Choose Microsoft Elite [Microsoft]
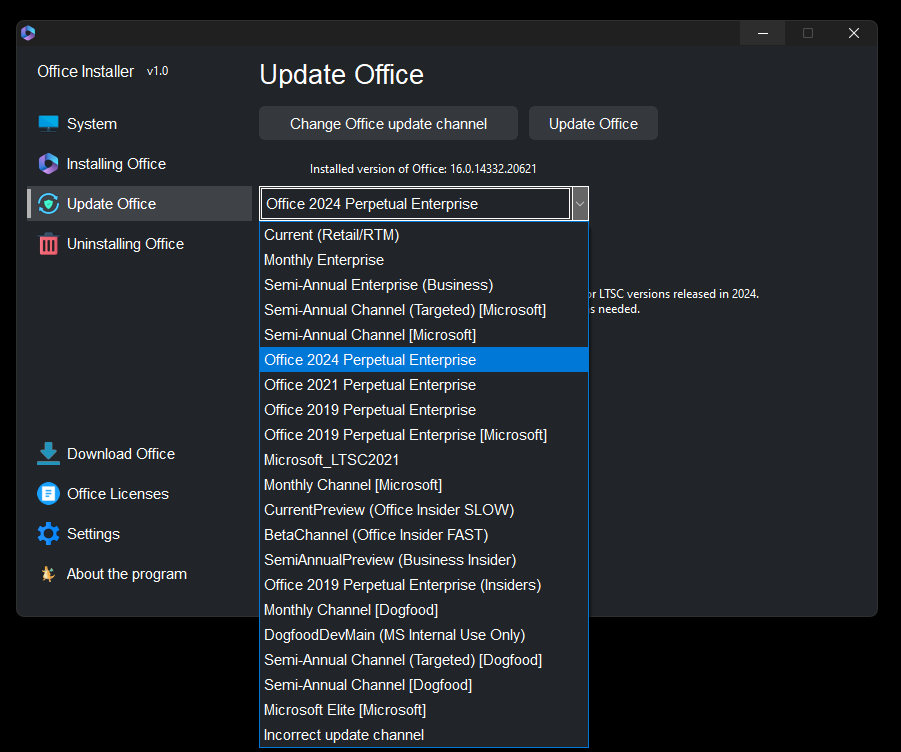 [x=424, y=710]
